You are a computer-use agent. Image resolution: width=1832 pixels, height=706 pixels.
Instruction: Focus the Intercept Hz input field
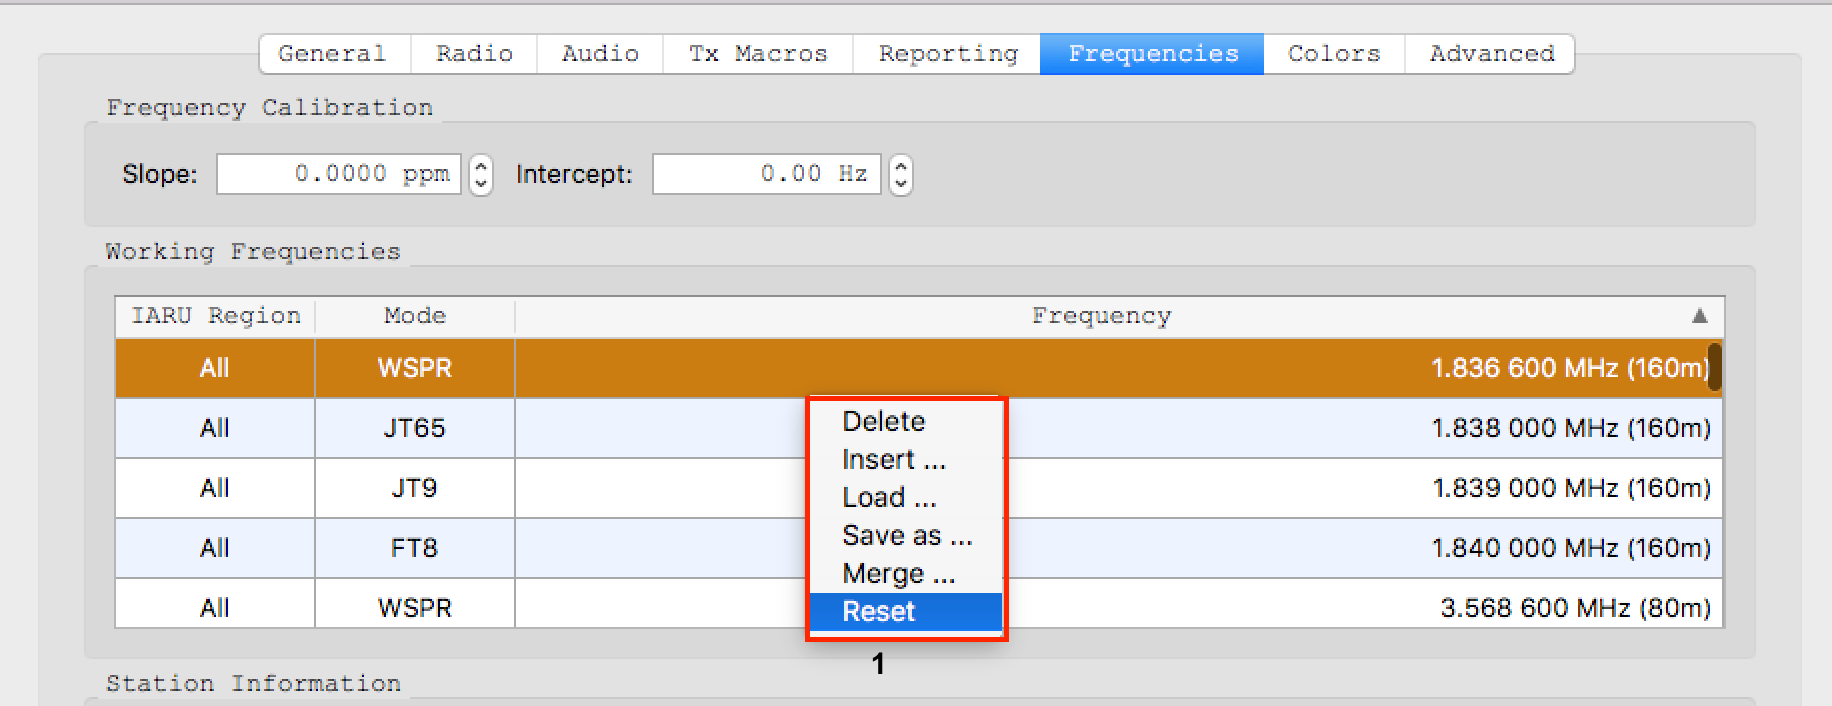coord(767,174)
